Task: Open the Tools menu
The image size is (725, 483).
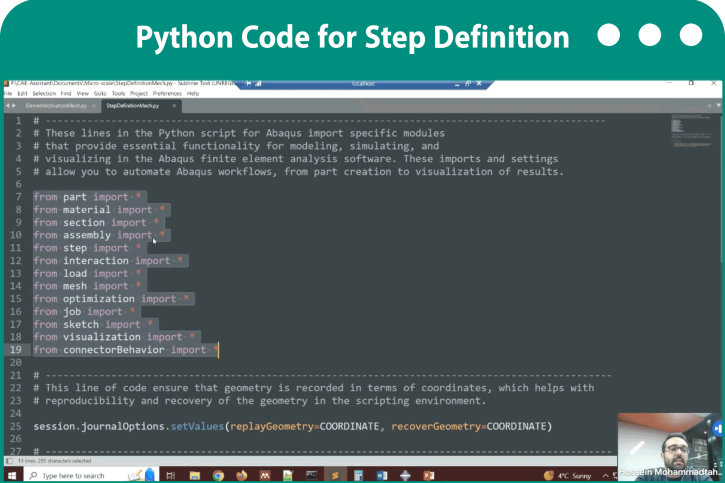Action: (118, 93)
